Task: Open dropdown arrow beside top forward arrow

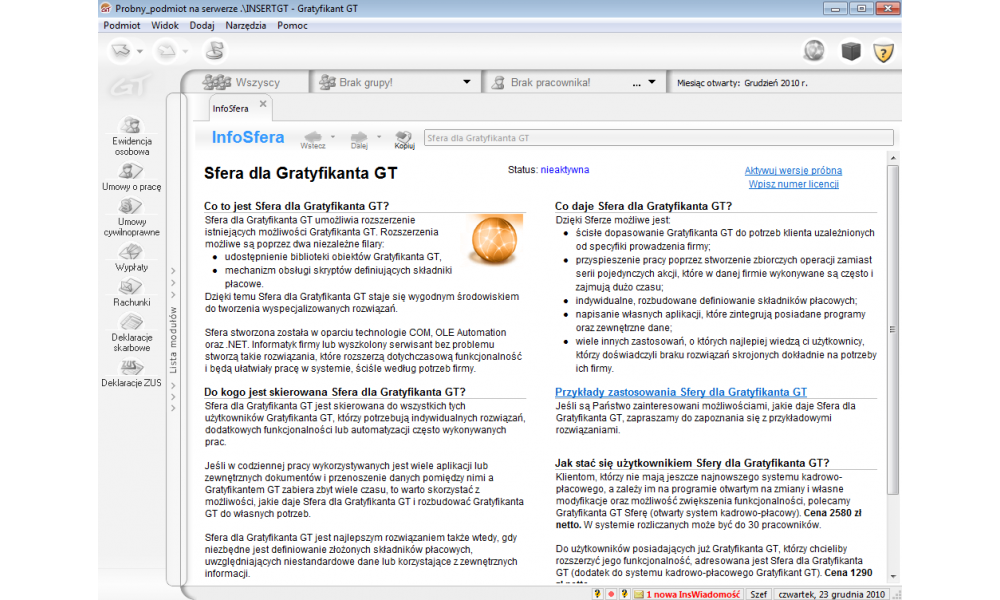Action: [x=185, y=51]
